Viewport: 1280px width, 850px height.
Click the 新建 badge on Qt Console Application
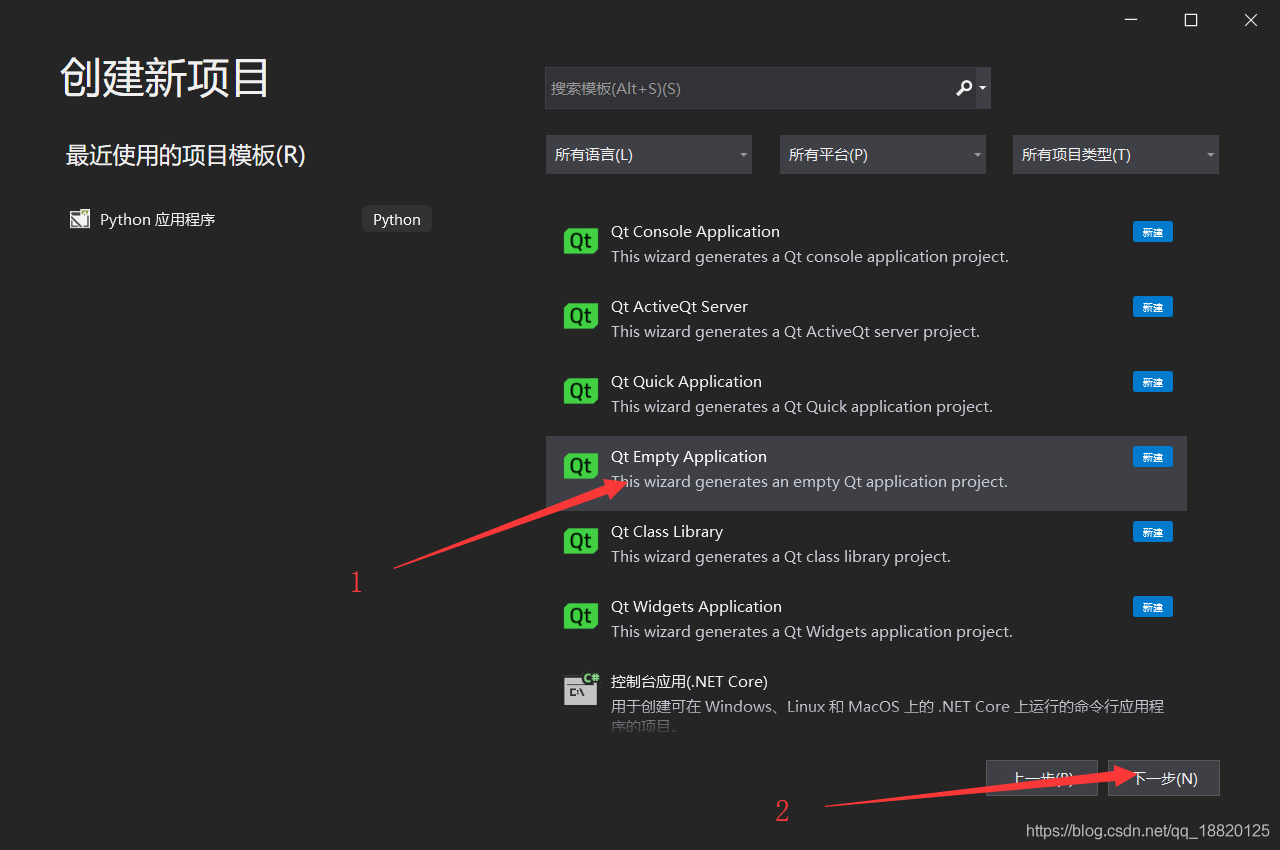(x=1153, y=232)
